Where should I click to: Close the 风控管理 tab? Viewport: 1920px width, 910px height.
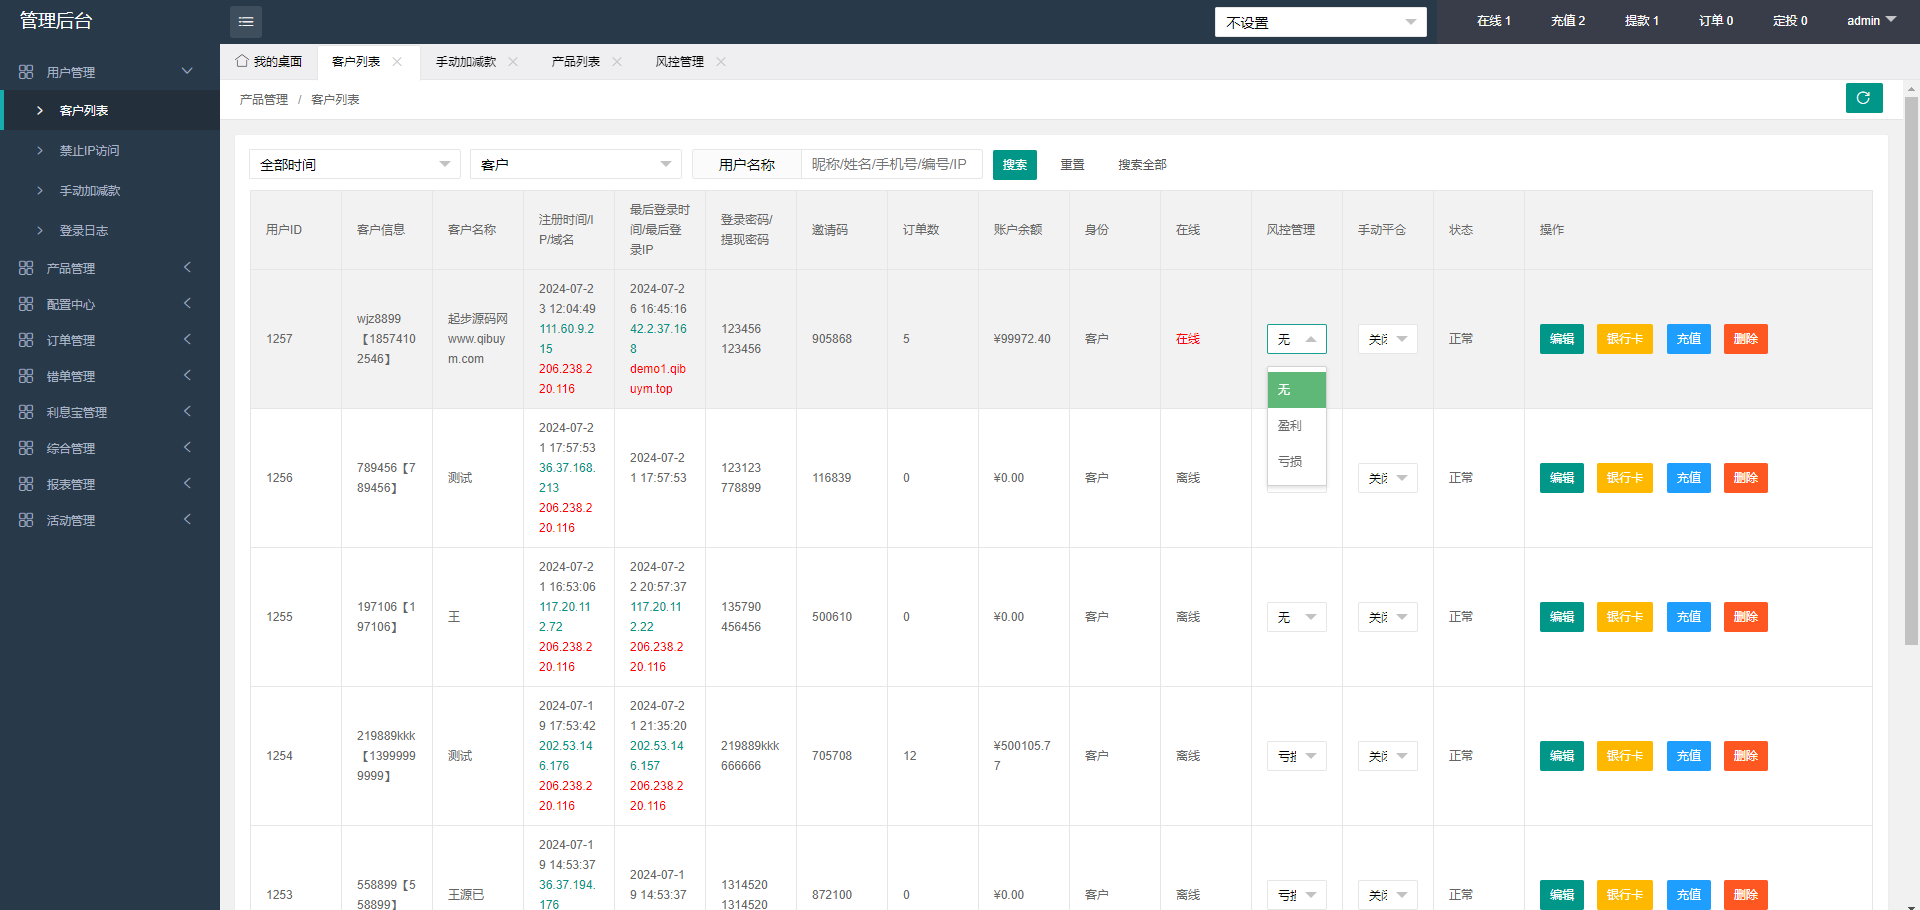[x=721, y=62]
